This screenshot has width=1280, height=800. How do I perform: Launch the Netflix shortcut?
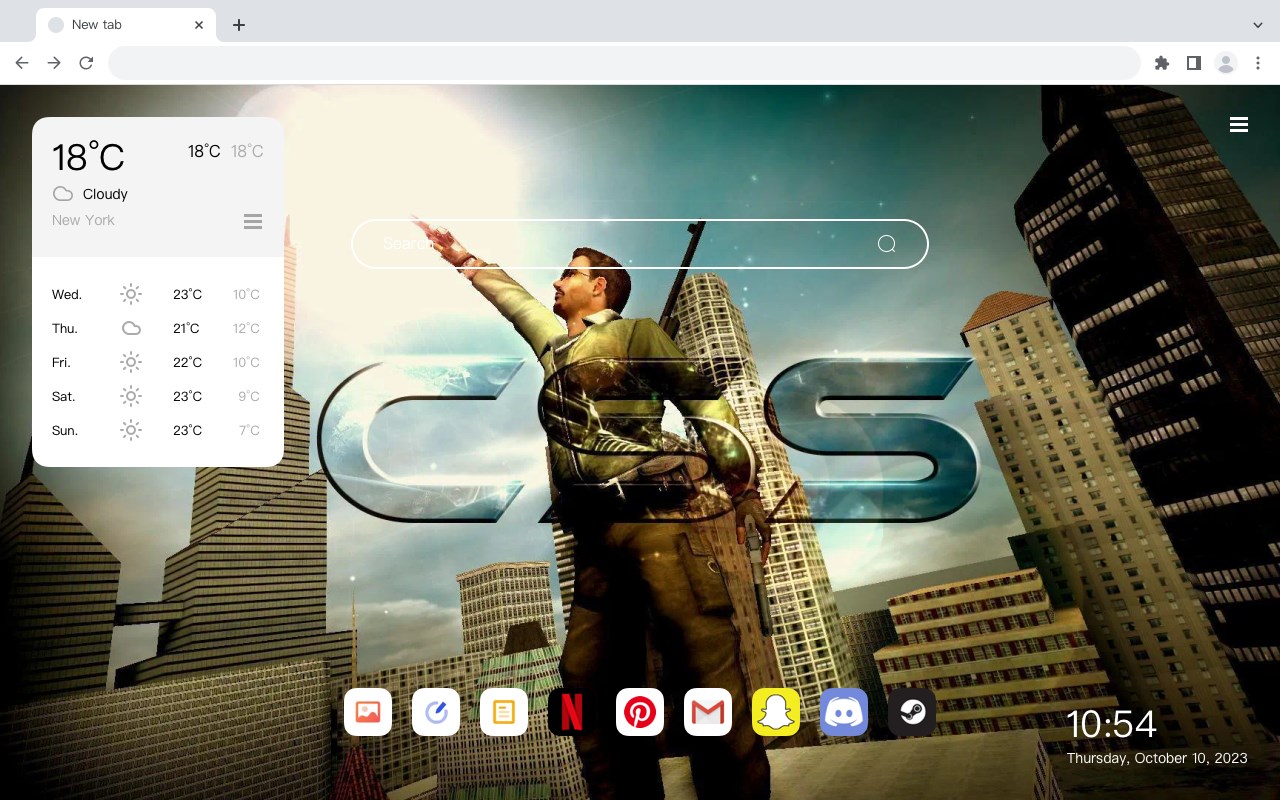pos(572,712)
